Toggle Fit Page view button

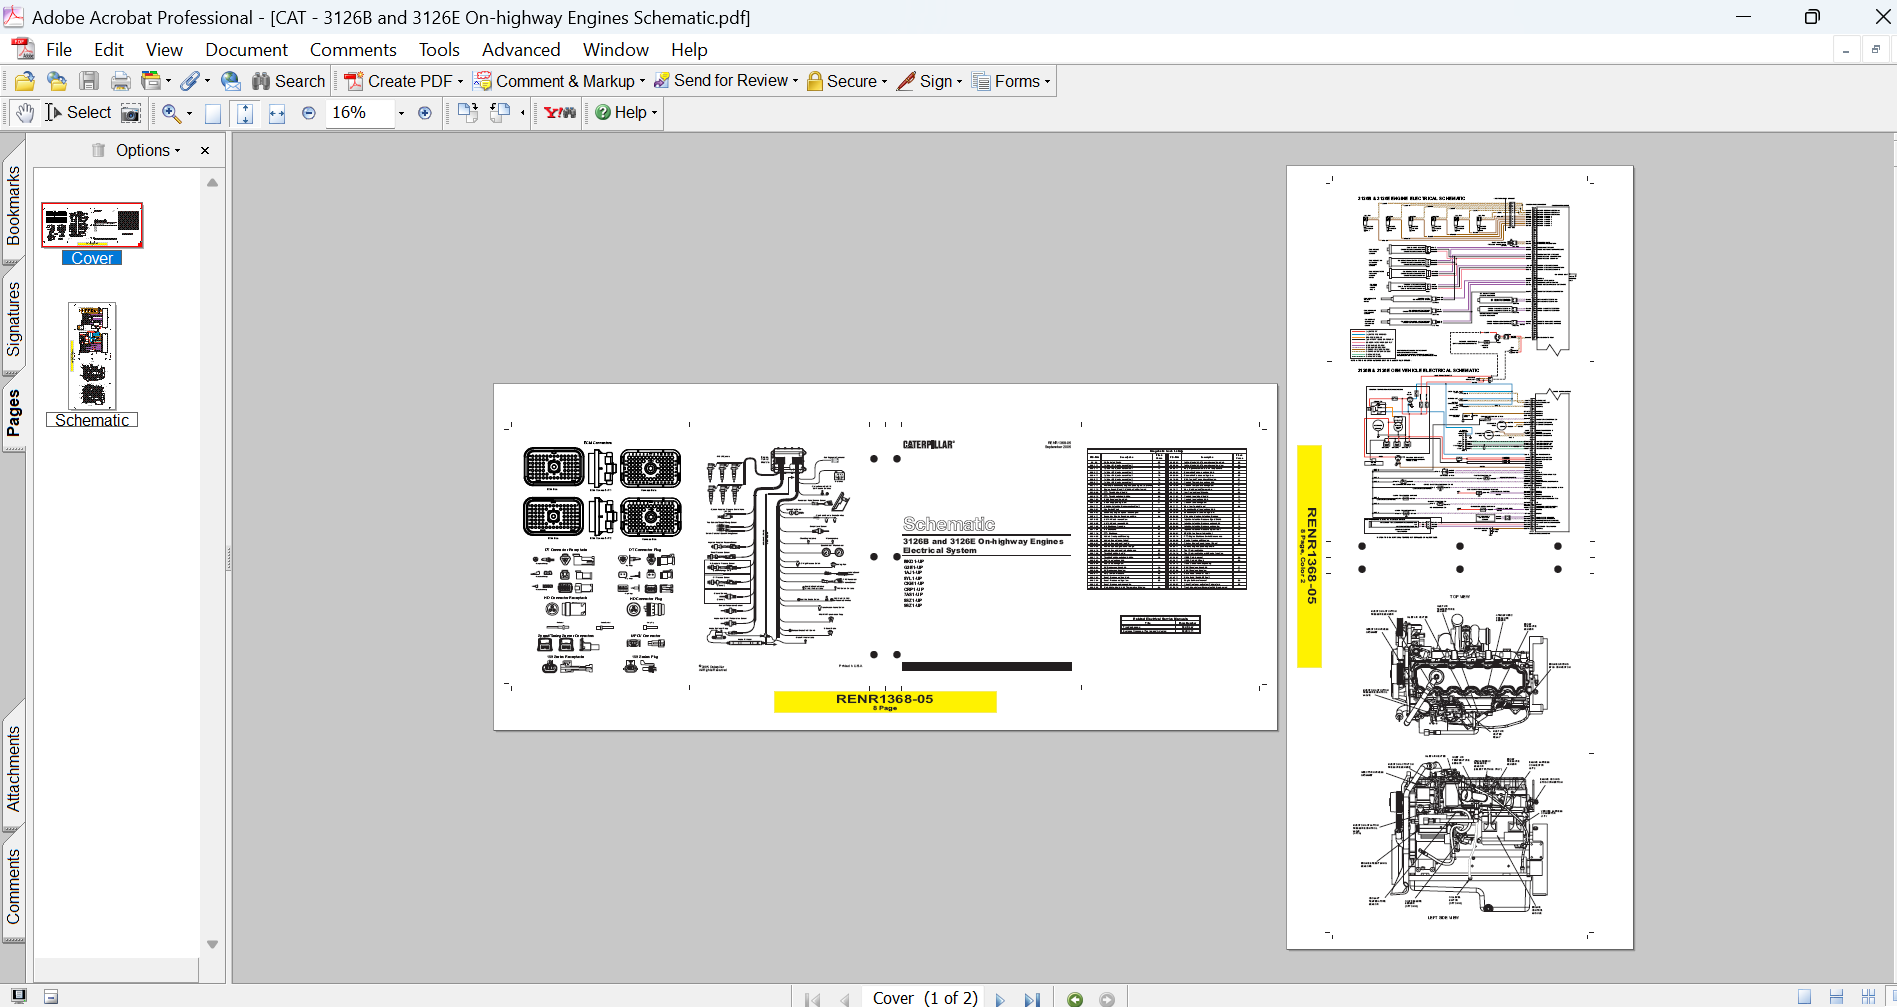point(245,113)
